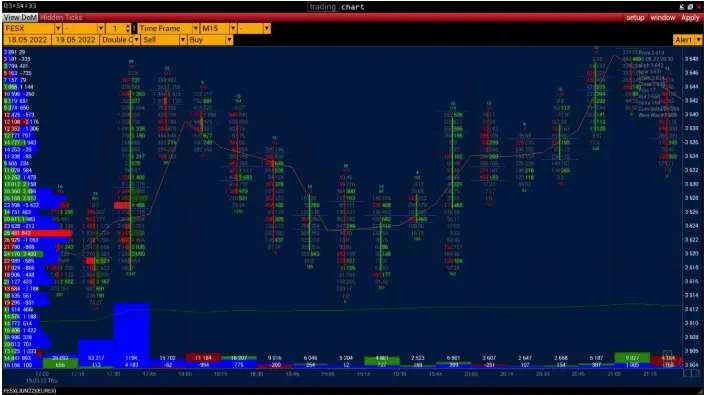Click the restore window icon in title bar
Image resolution: width=704 pixels, height=395 pixels.
(690, 7)
